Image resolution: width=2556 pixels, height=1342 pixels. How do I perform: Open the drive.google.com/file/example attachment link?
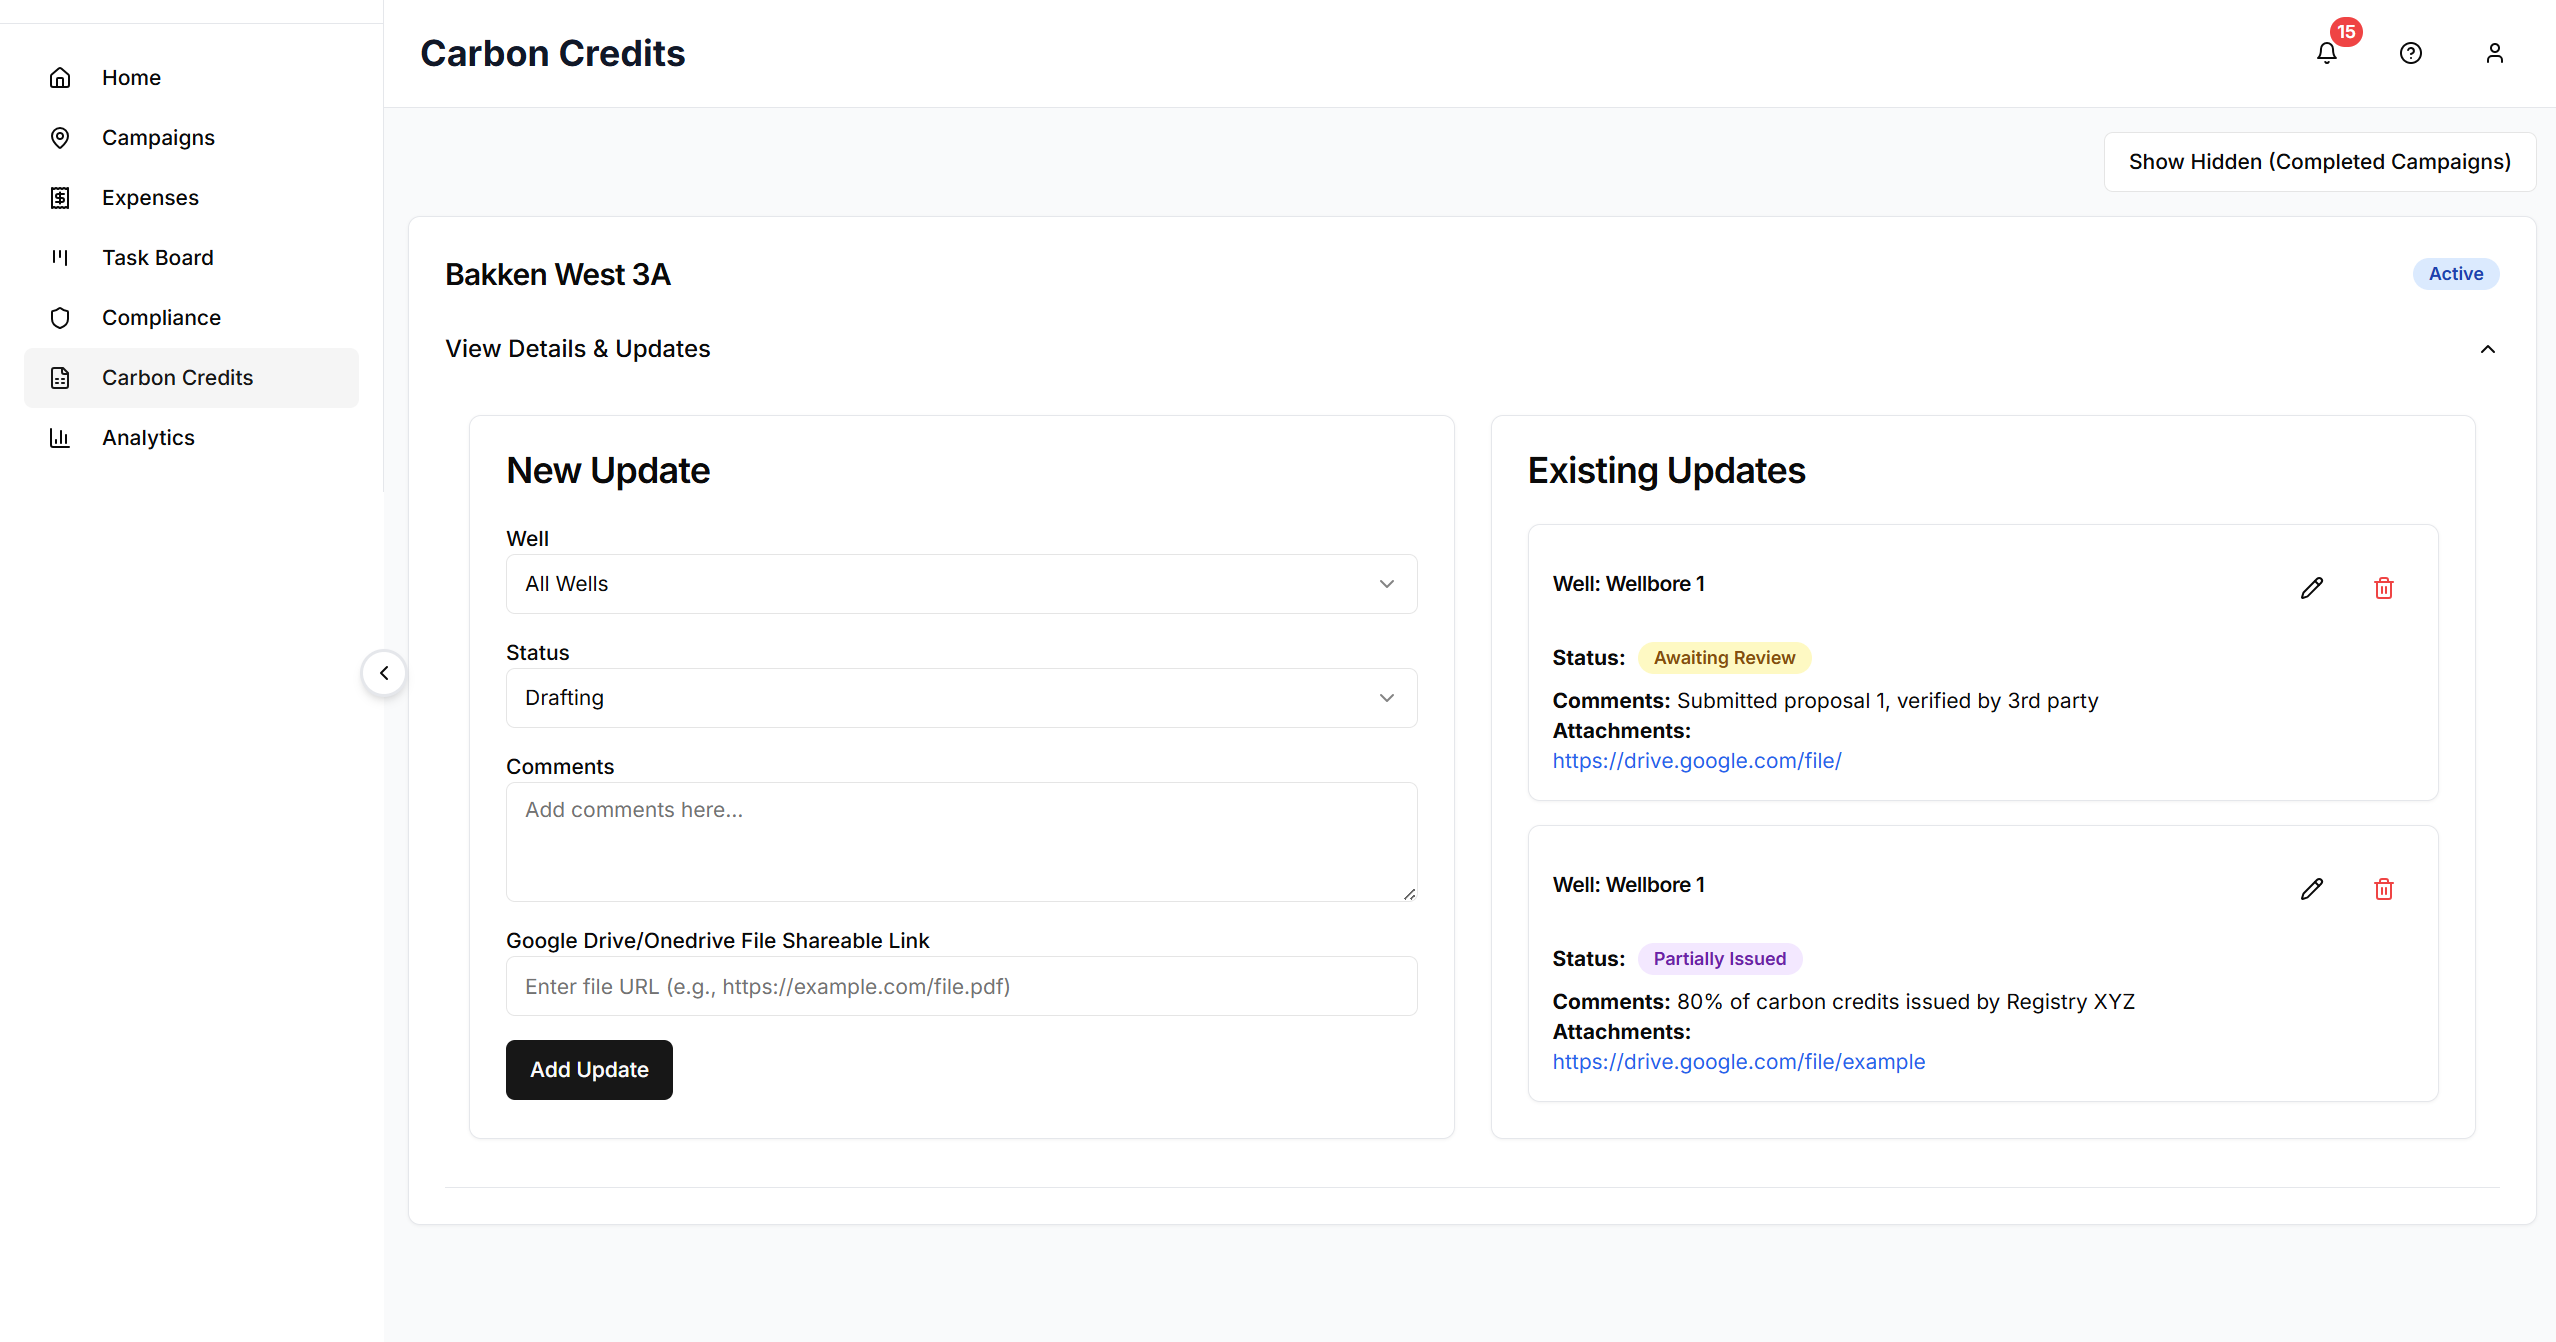(x=1738, y=1062)
